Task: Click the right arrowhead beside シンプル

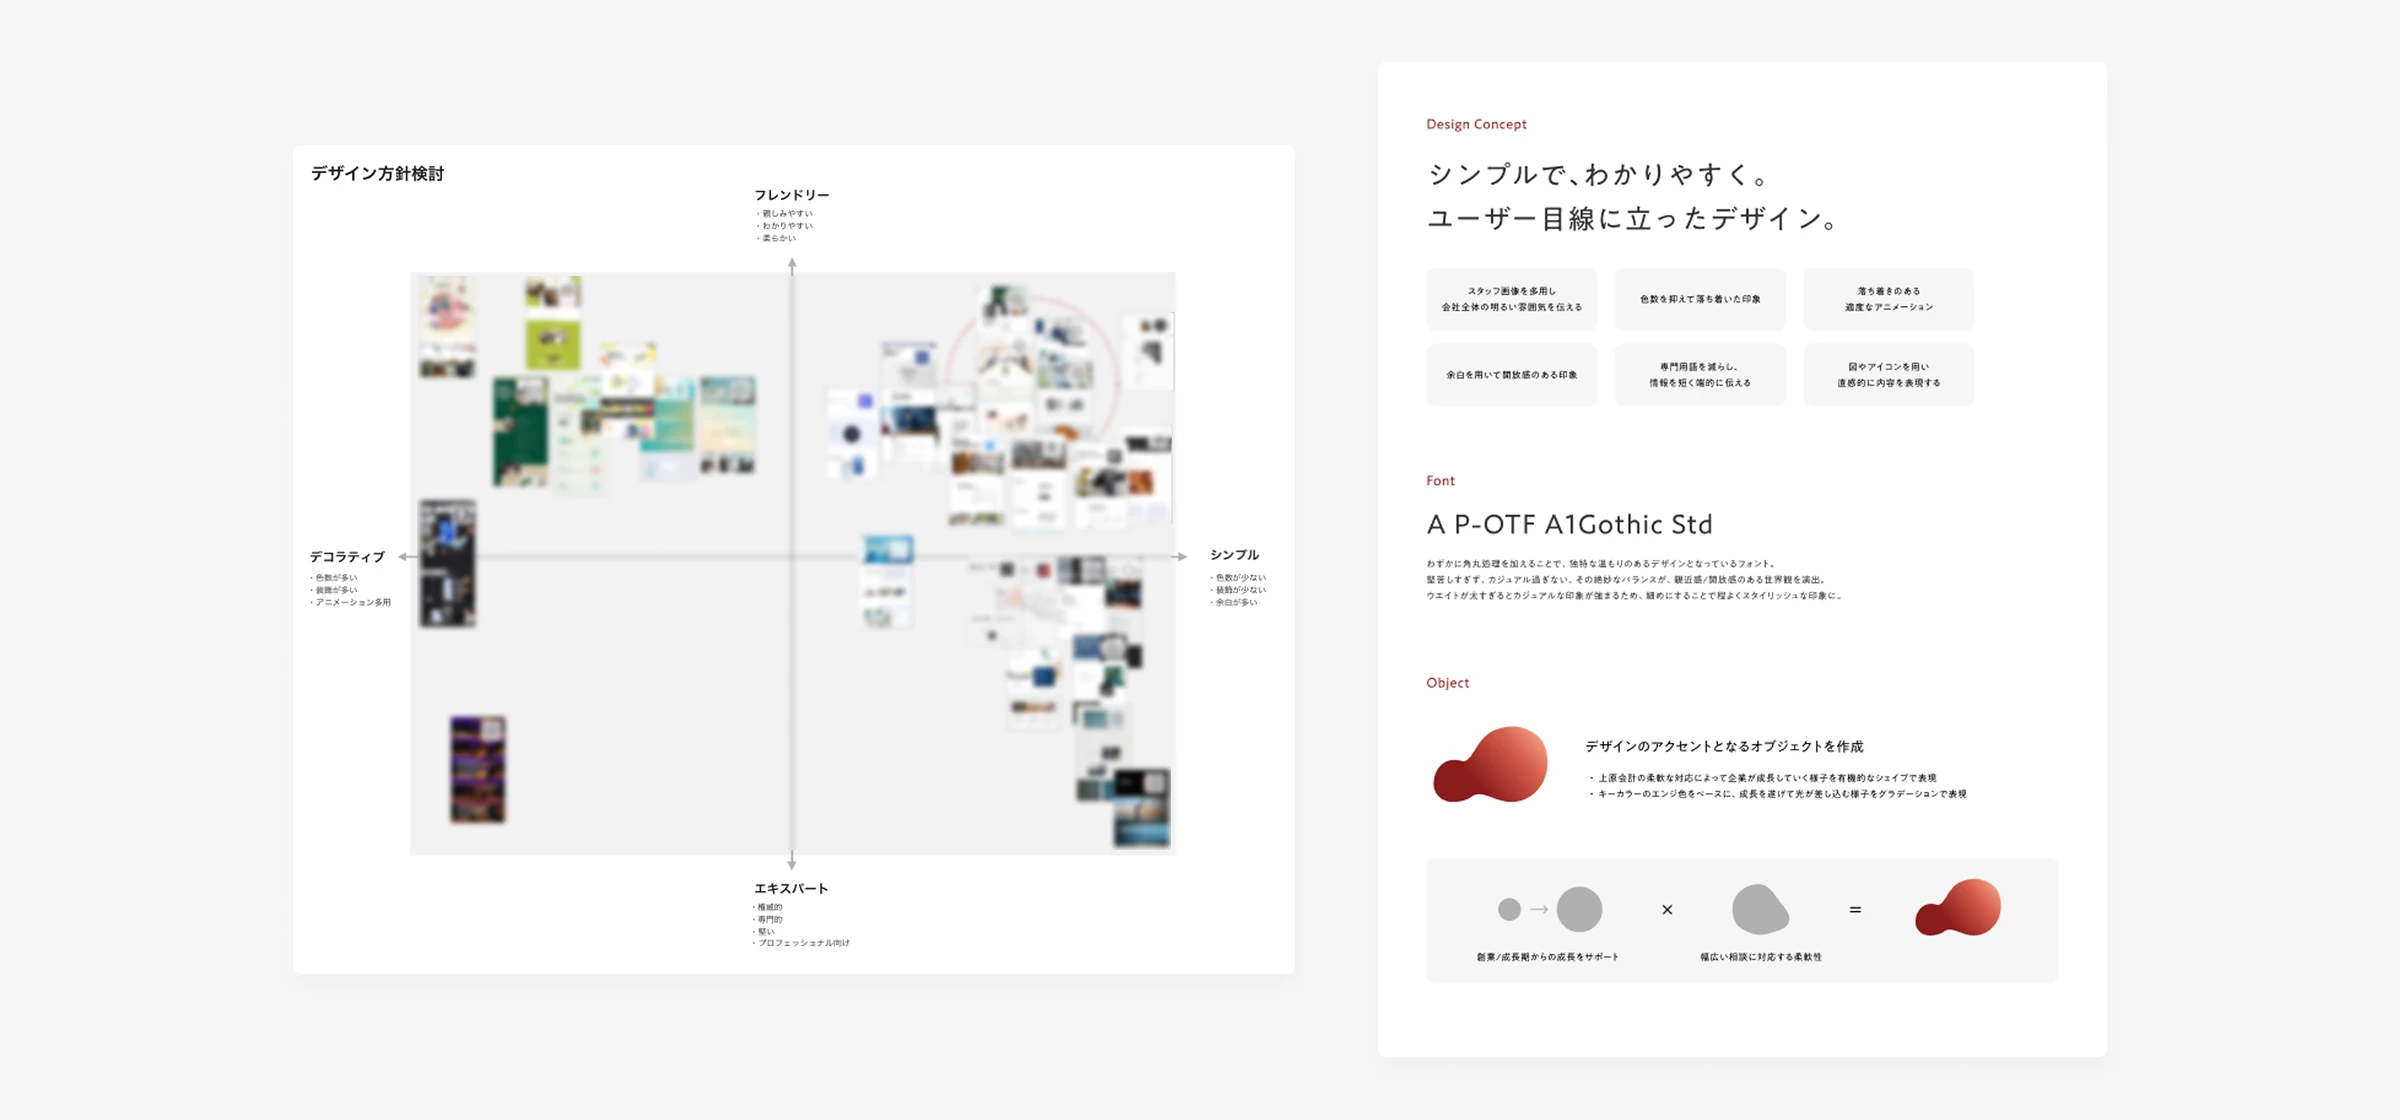Action: click(x=1181, y=556)
